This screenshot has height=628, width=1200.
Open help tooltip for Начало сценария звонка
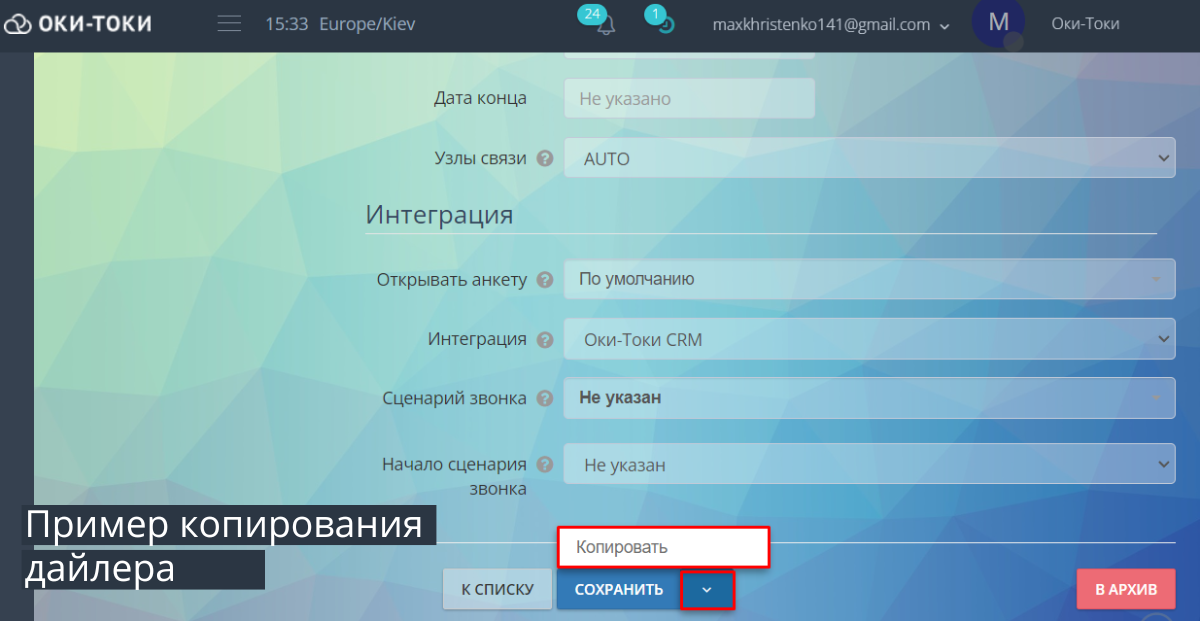point(544,464)
